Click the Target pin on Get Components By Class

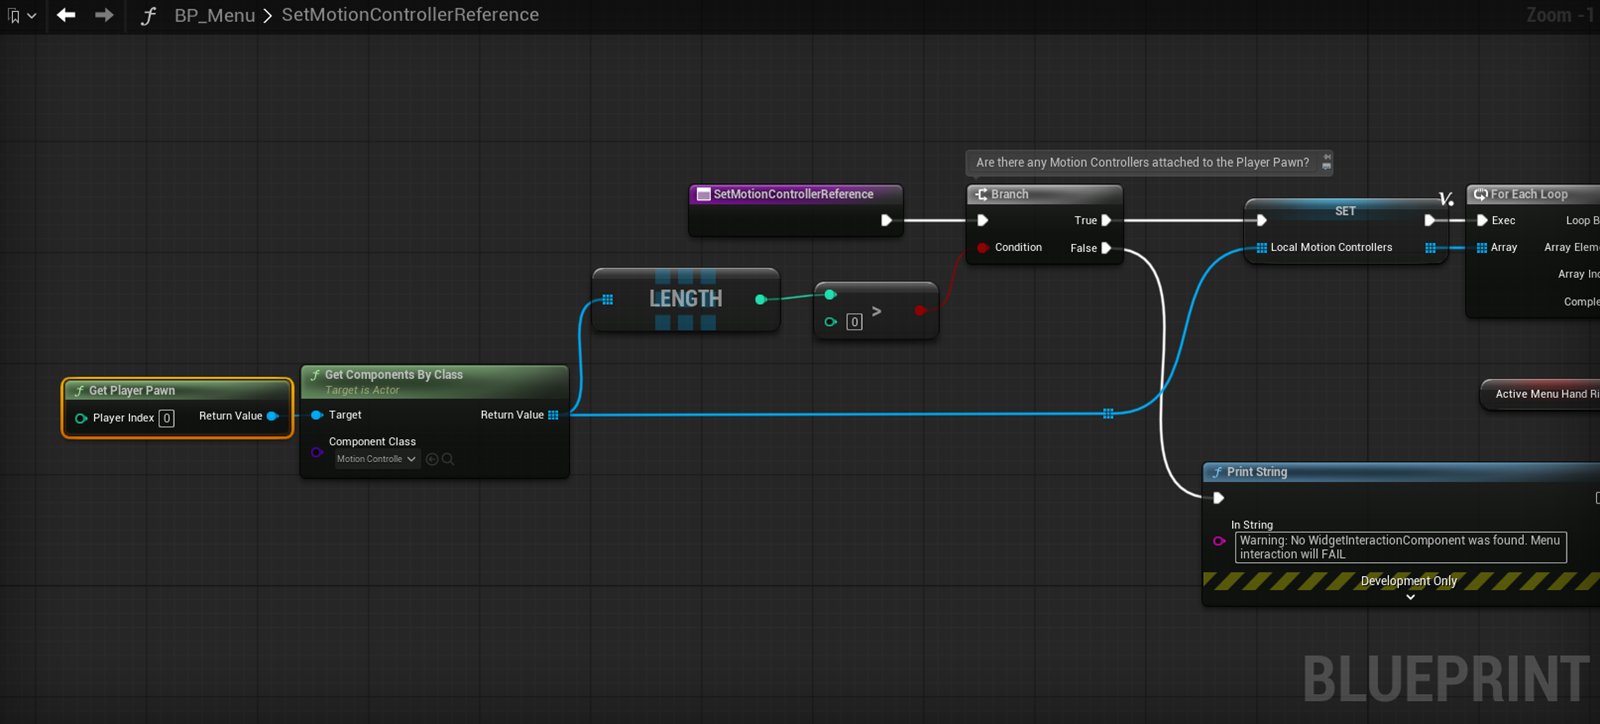pyautogui.click(x=317, y=415)
